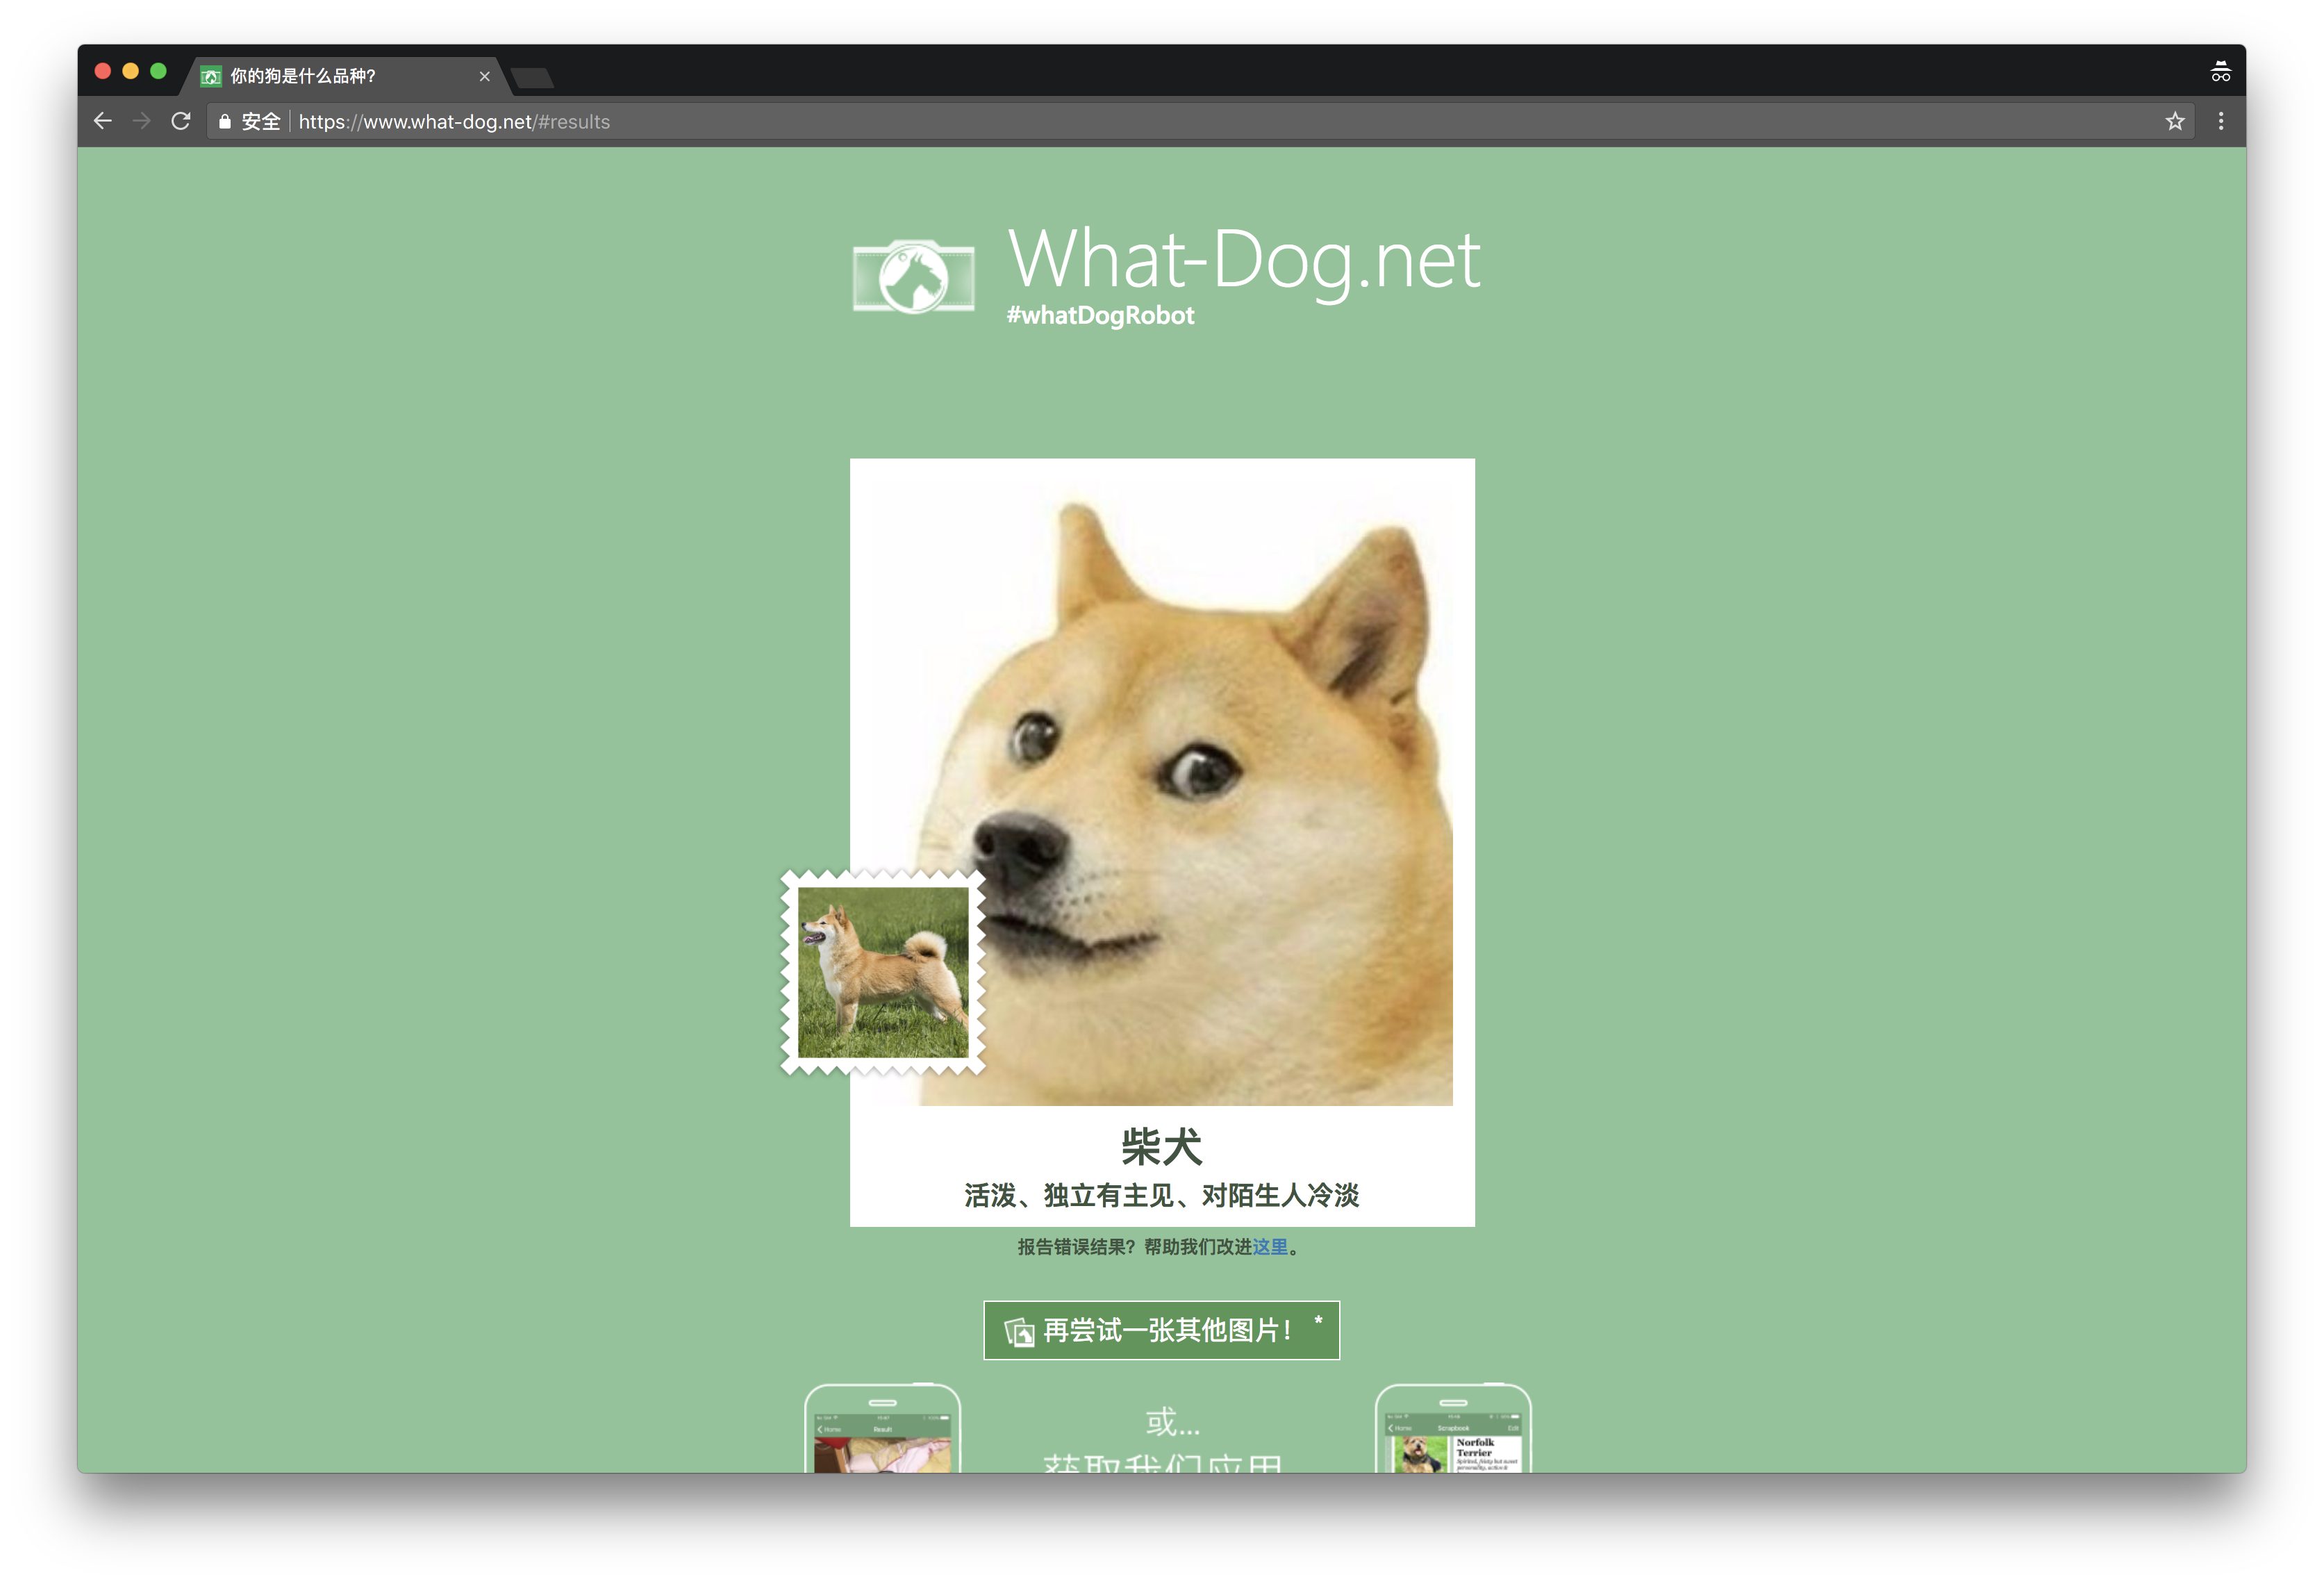This screenshot has height=1584, width=2324.
Task: Click the left phone app preview
Action: (883, 1429)
